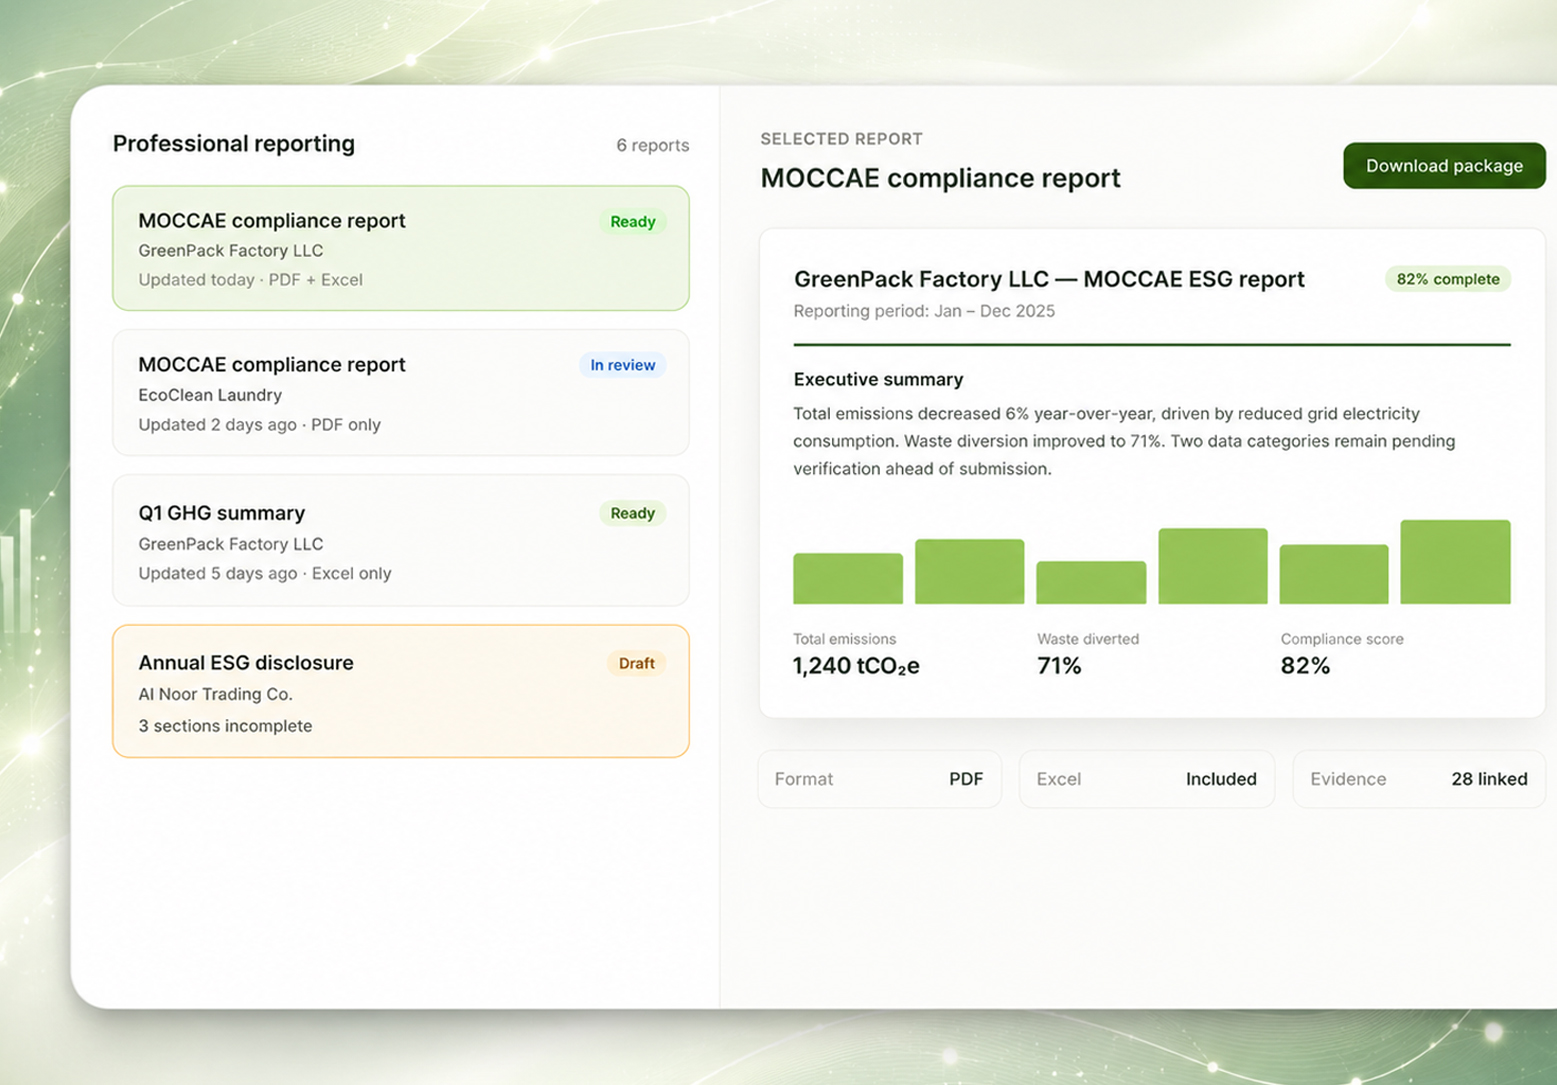
Task: Open the Annual ESG disclosure draft
Action: pyautogui.click(x=401, y=691)
